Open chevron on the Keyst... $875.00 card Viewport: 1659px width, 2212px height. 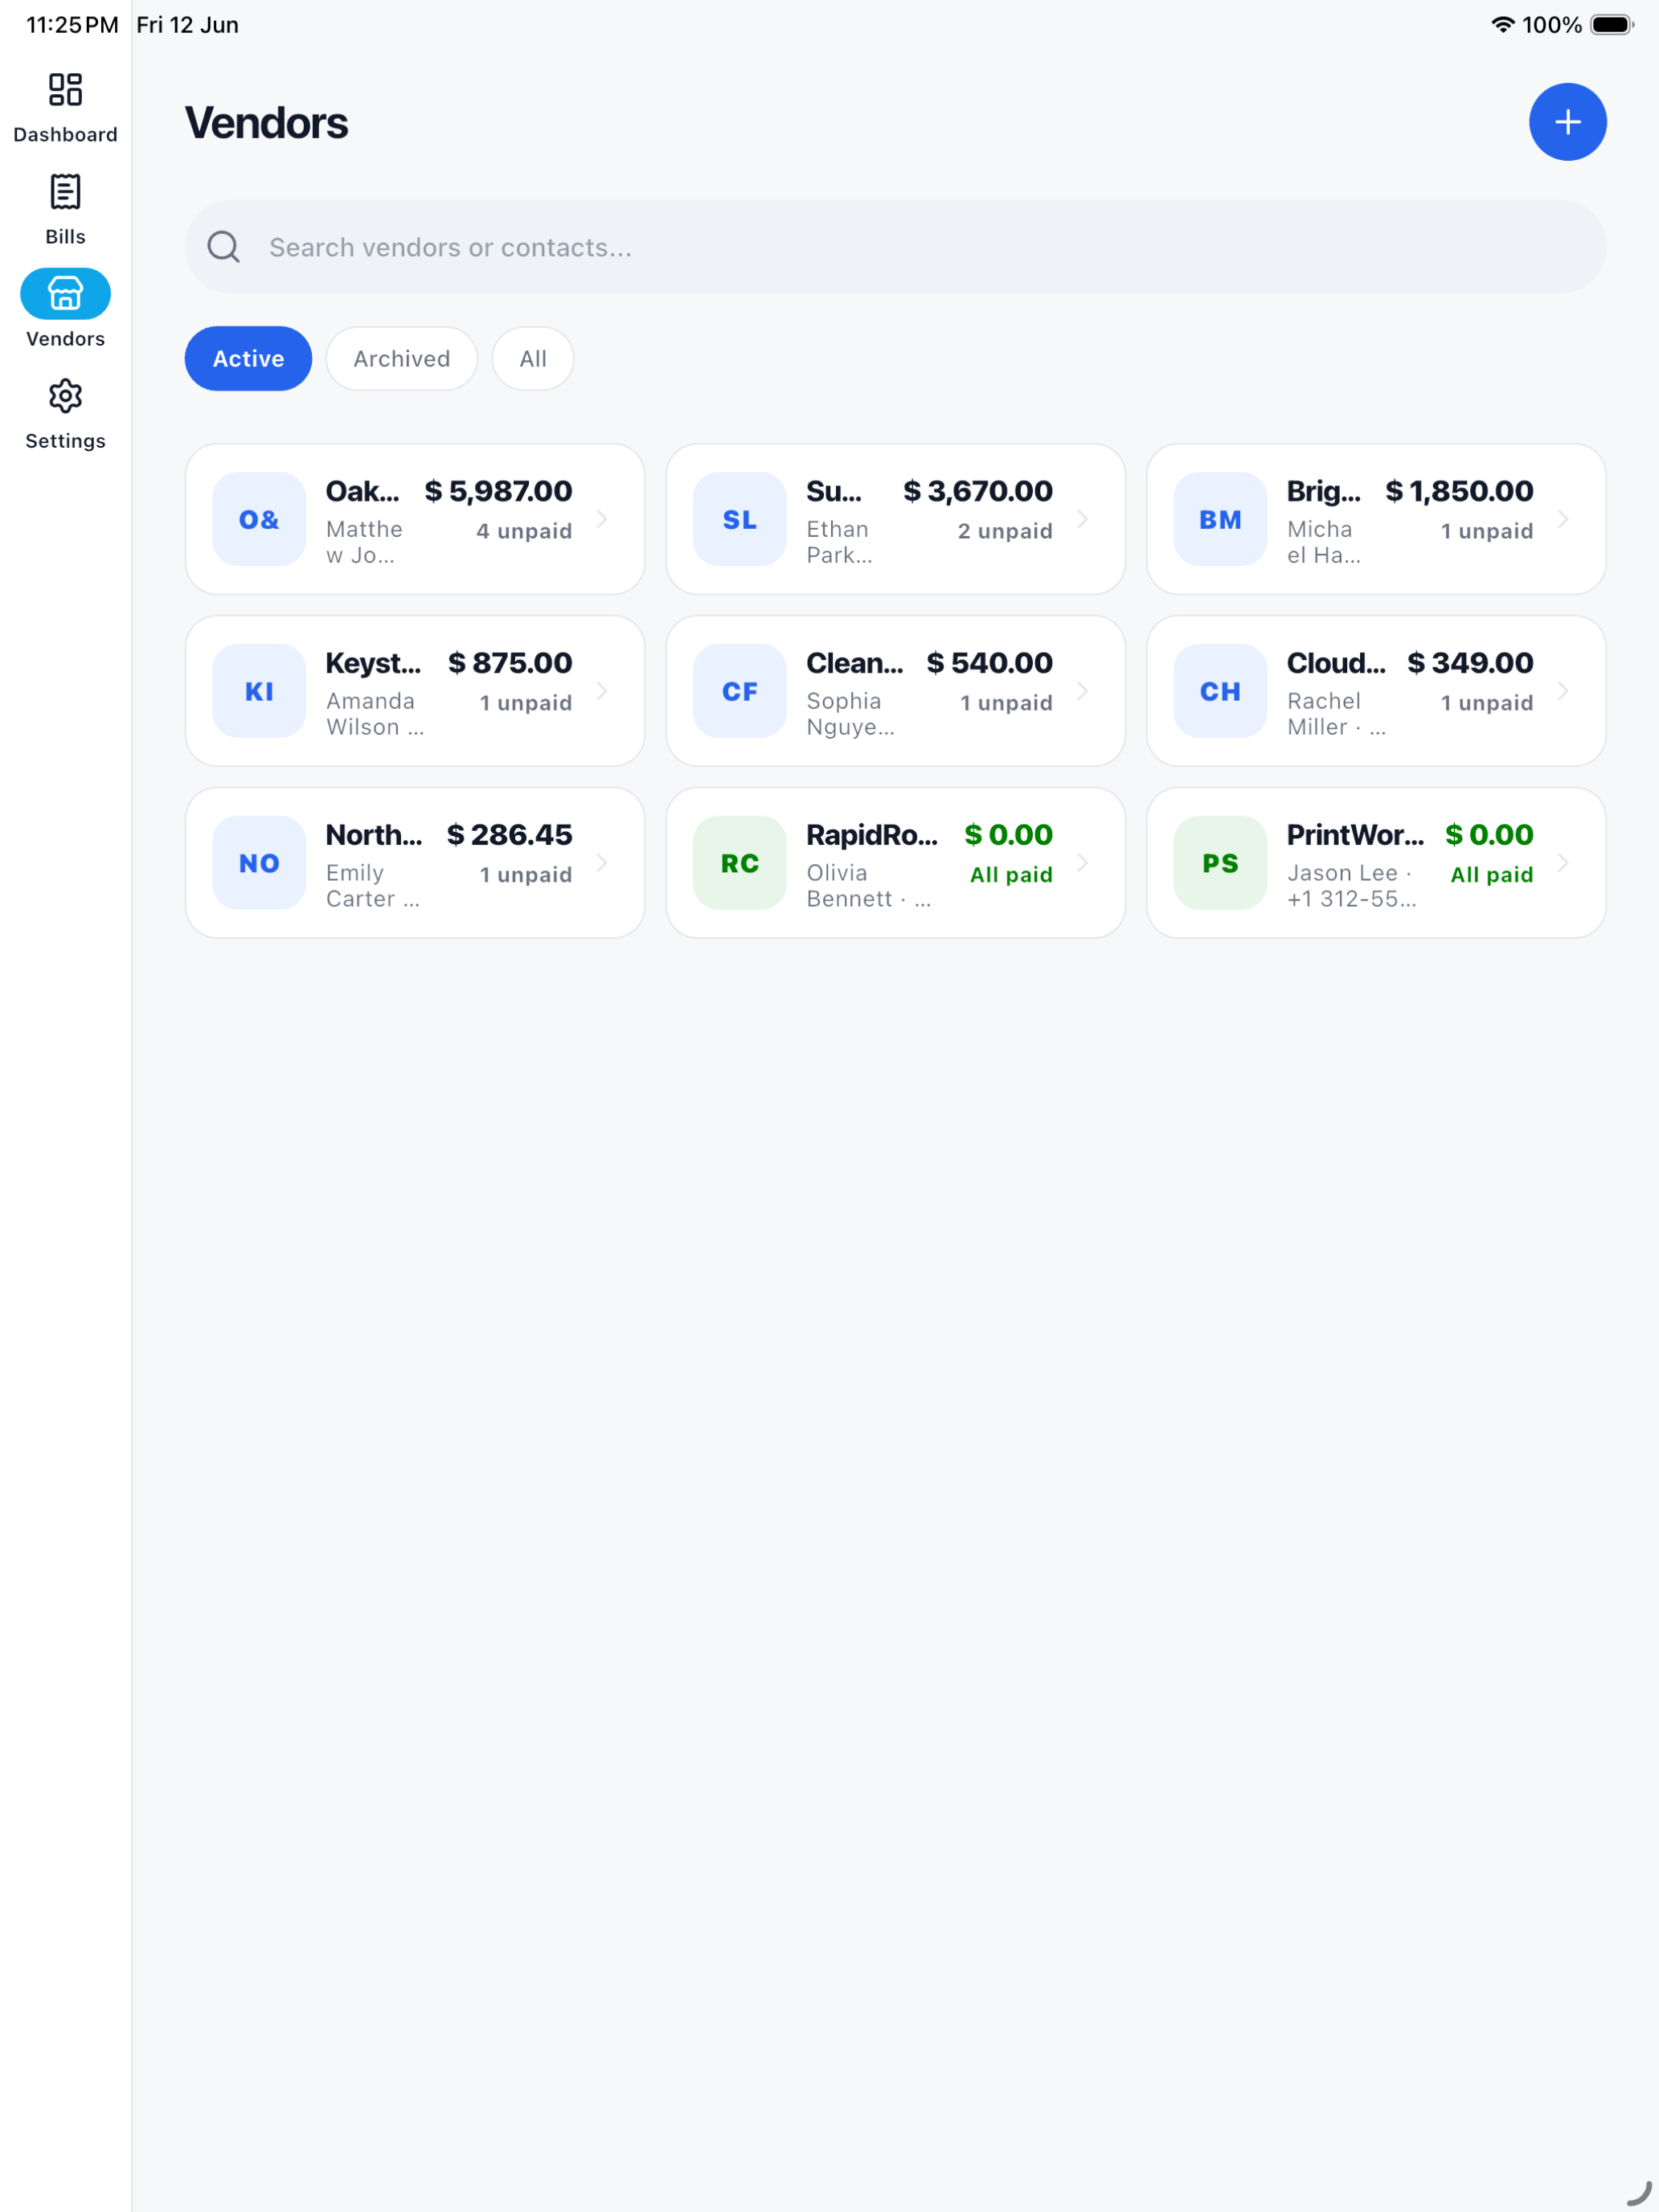[602, 691]
